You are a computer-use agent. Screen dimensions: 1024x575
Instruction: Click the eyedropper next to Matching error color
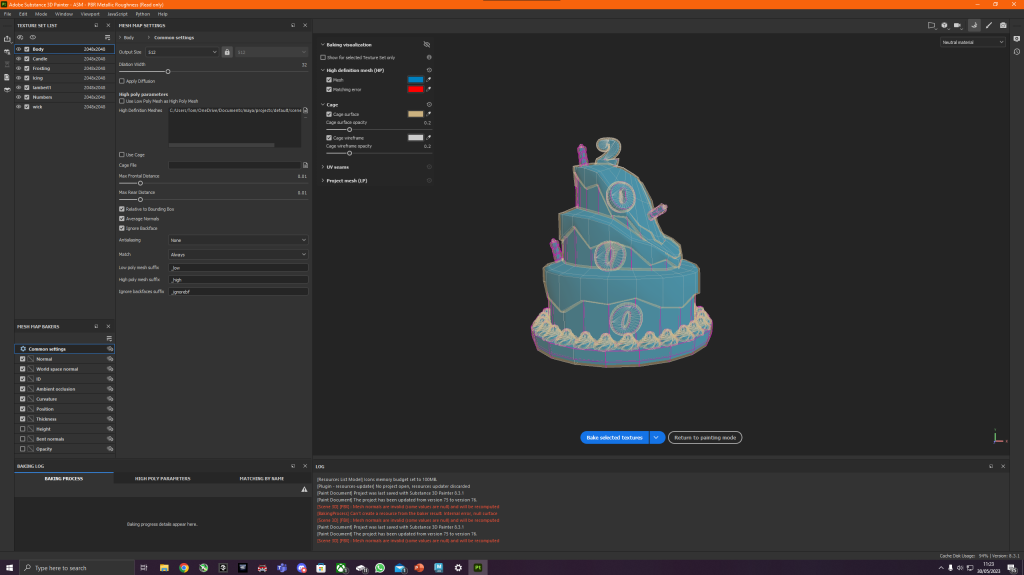click(429, 89)
